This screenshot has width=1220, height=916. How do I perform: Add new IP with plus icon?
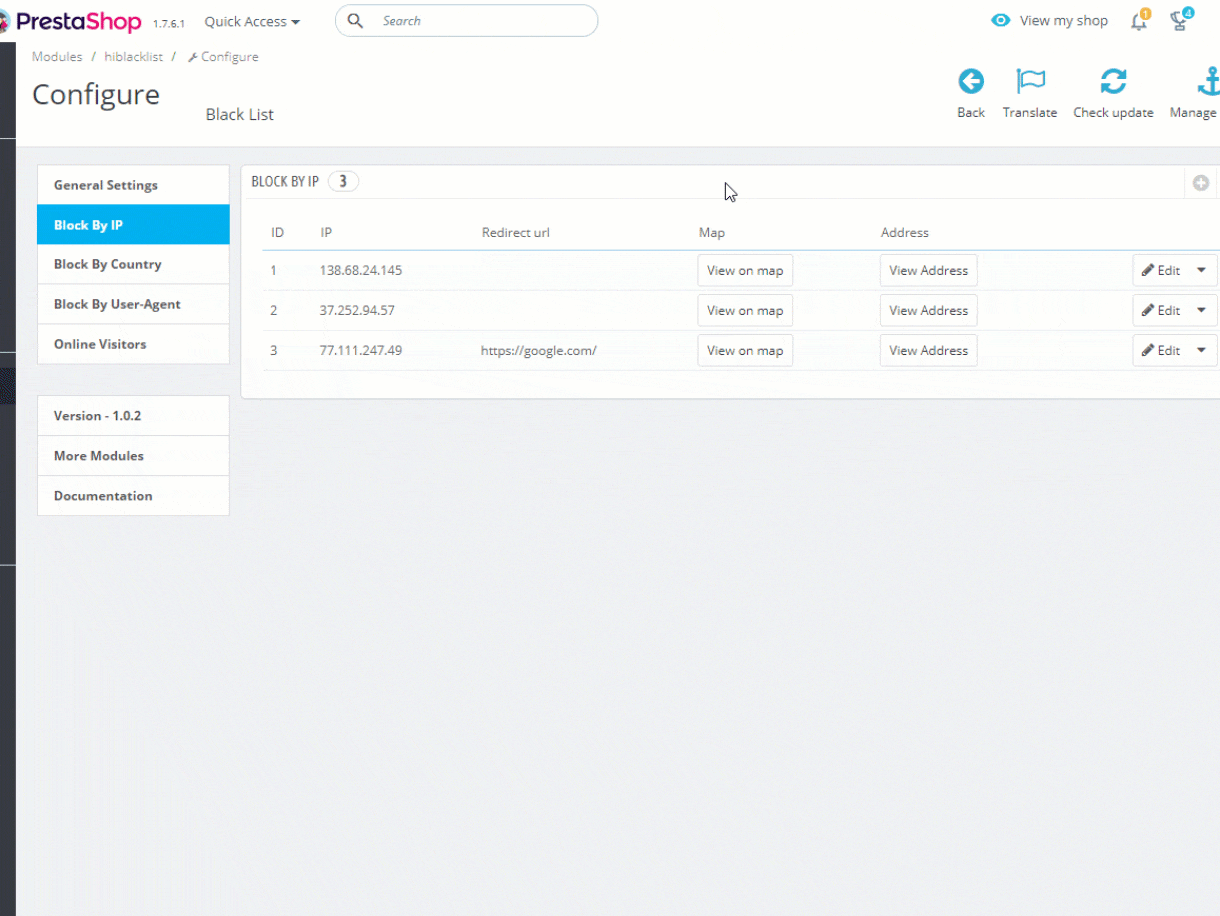click(1201, 183)
